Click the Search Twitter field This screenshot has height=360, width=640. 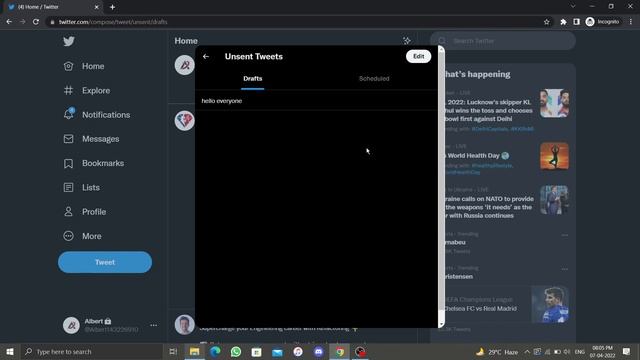pyautogui.click(x=503, y=41)
